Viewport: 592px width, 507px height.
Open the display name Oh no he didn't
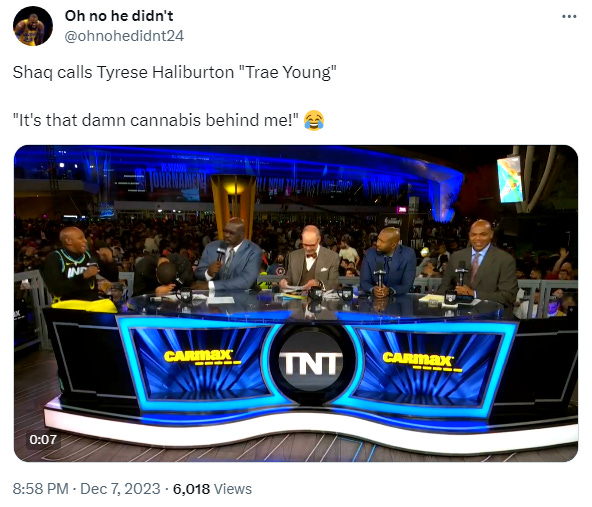[x=119, y=16]
